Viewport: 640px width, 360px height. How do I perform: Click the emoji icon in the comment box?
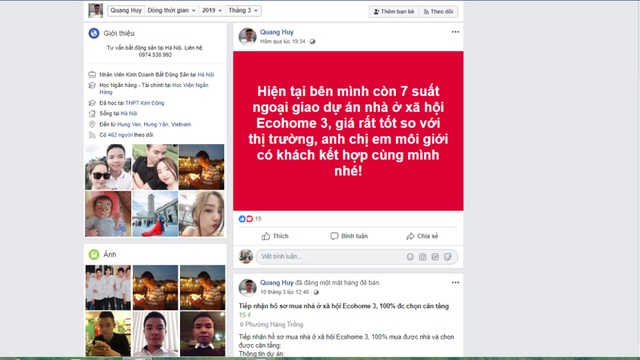(410, 257)
